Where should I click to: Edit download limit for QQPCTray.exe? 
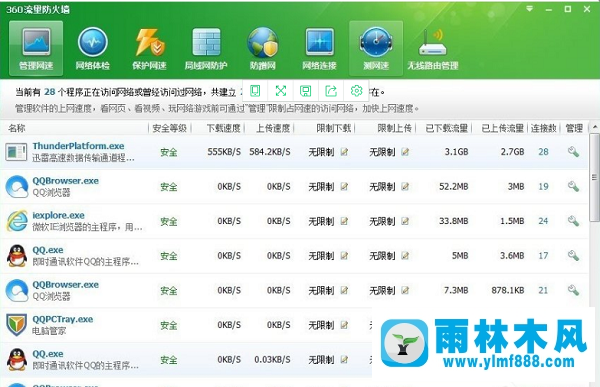point(344,325)
